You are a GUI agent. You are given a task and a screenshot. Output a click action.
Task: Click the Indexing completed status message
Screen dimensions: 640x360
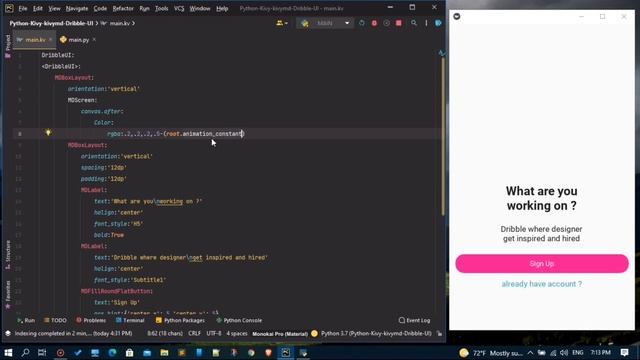pos(73,333)
